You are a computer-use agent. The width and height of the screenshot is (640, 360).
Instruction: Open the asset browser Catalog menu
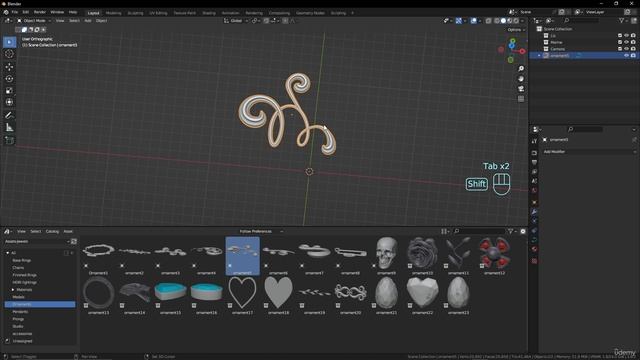click(52, 231)
